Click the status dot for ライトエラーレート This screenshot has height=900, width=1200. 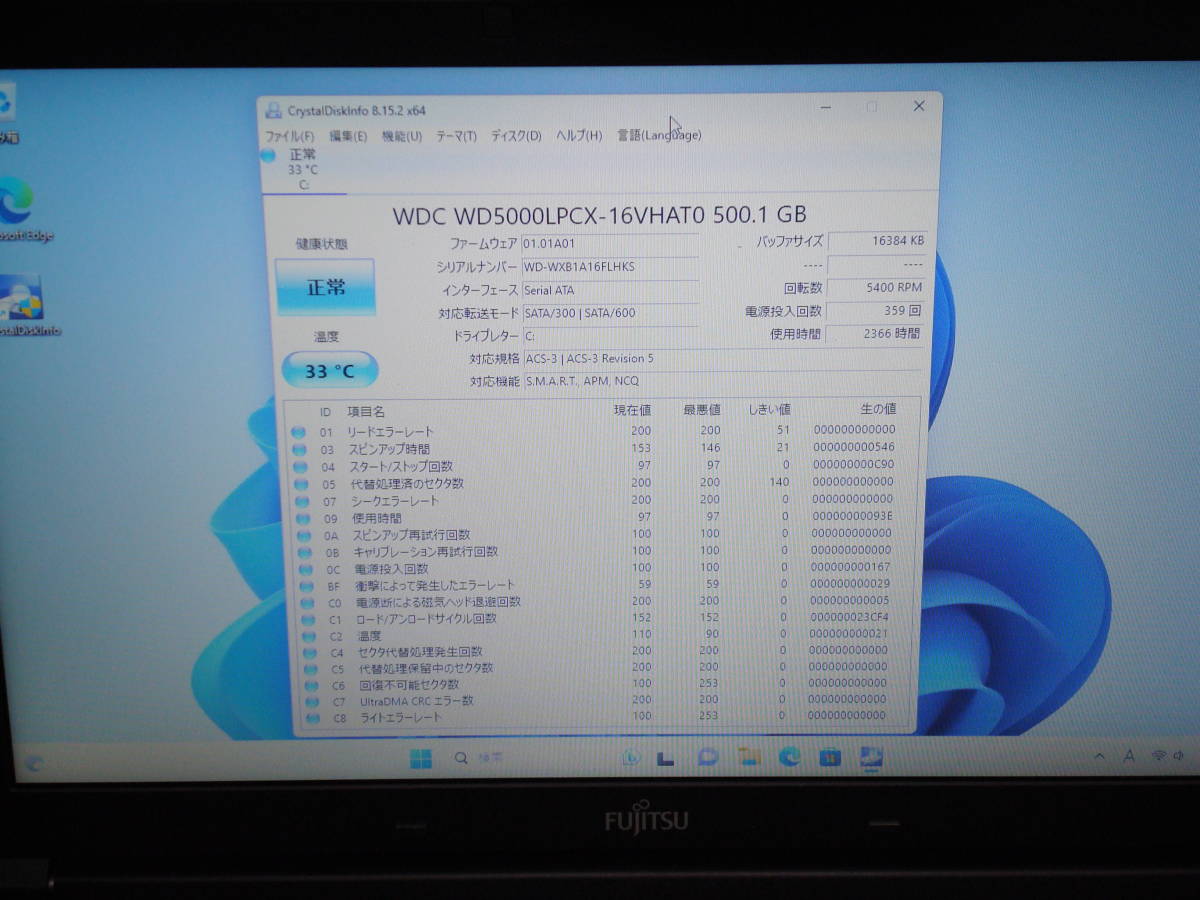pyautogui.click(x=313, y=718)
